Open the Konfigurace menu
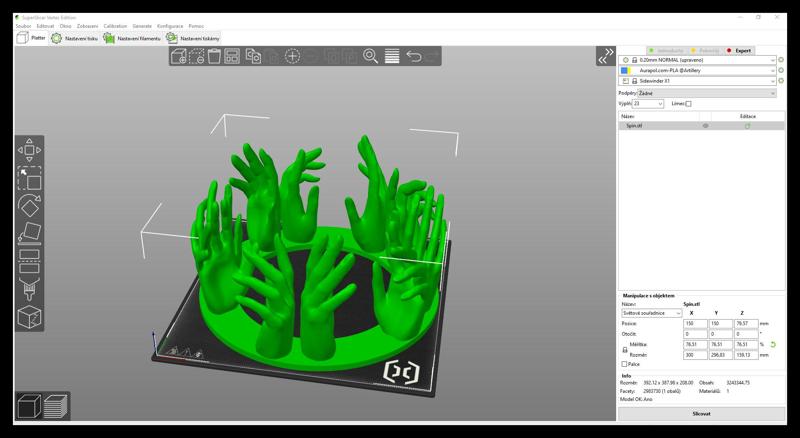 [170, 26]
